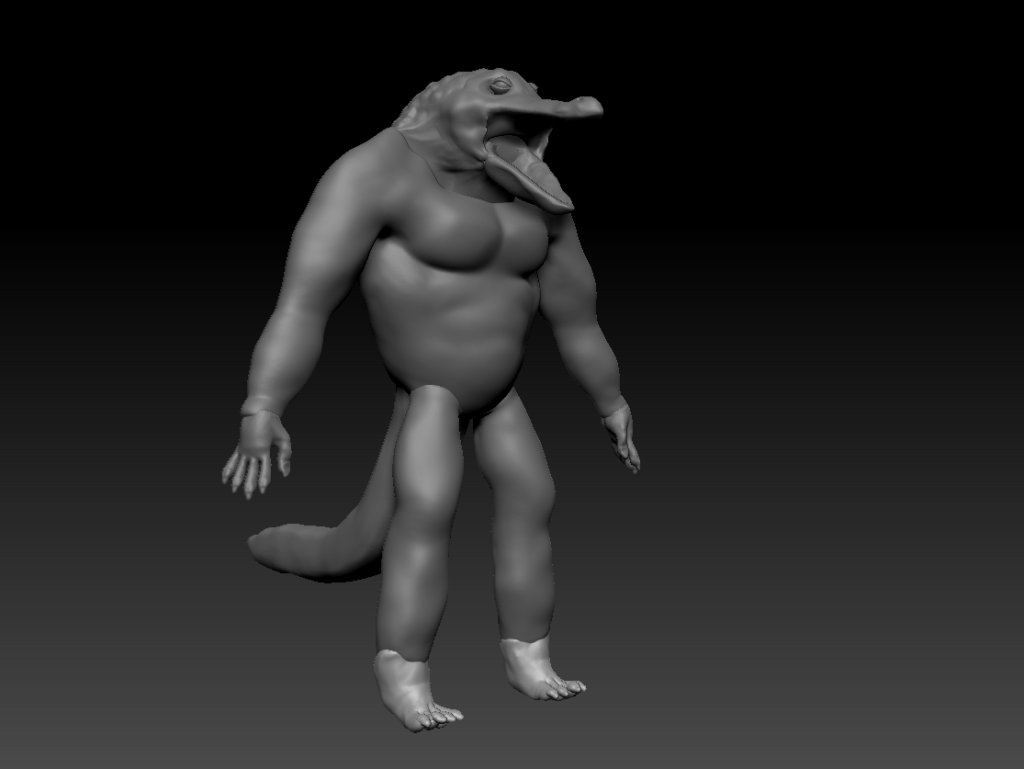Click the crocodile's eye on the head
This screenshot has height=769, width=1024.
[x=501, y=84]
